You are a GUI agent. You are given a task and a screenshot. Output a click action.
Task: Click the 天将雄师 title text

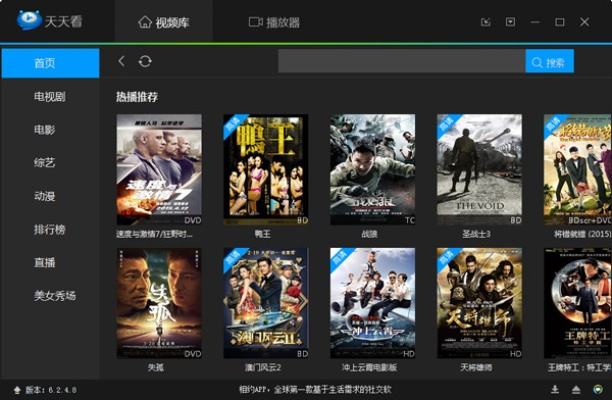click(x=476, y=368)
